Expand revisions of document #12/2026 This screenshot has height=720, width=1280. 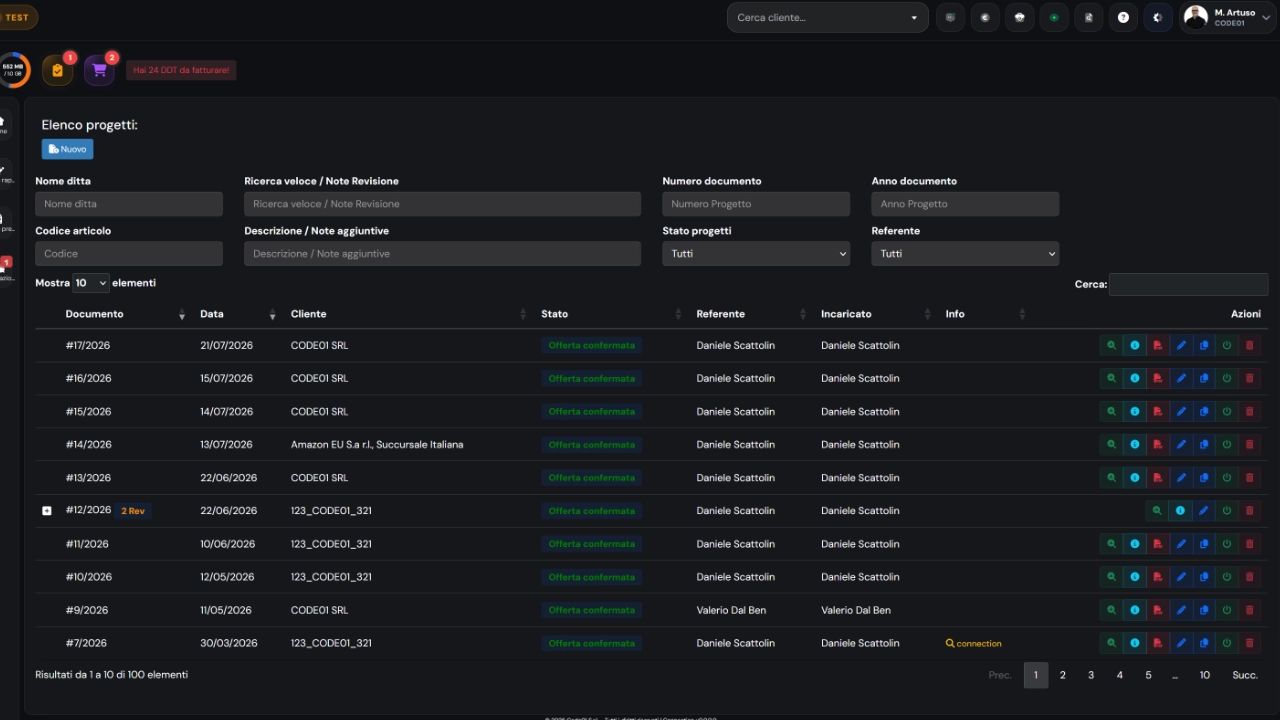click(46, 511)
